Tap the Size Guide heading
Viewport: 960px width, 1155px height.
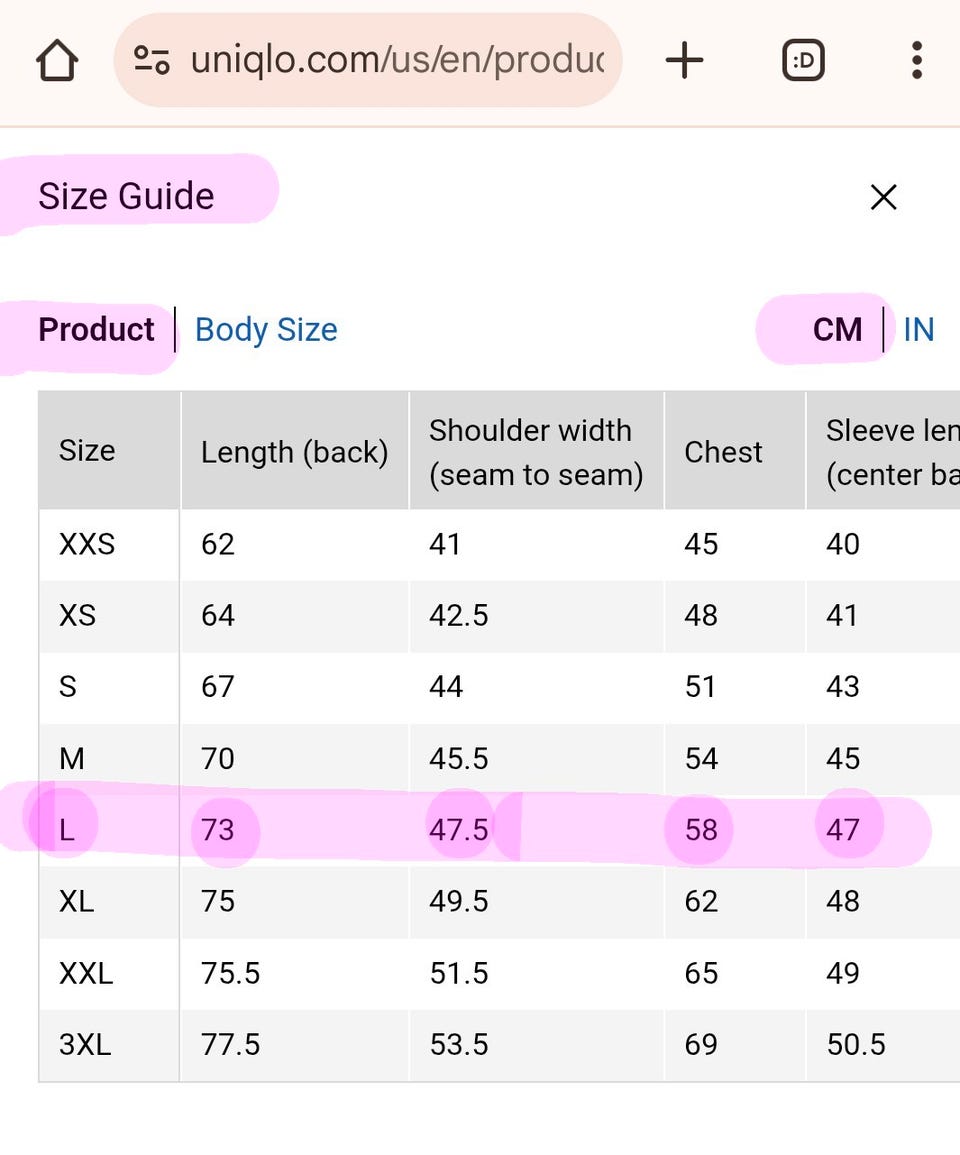click(x=126, y=196)
